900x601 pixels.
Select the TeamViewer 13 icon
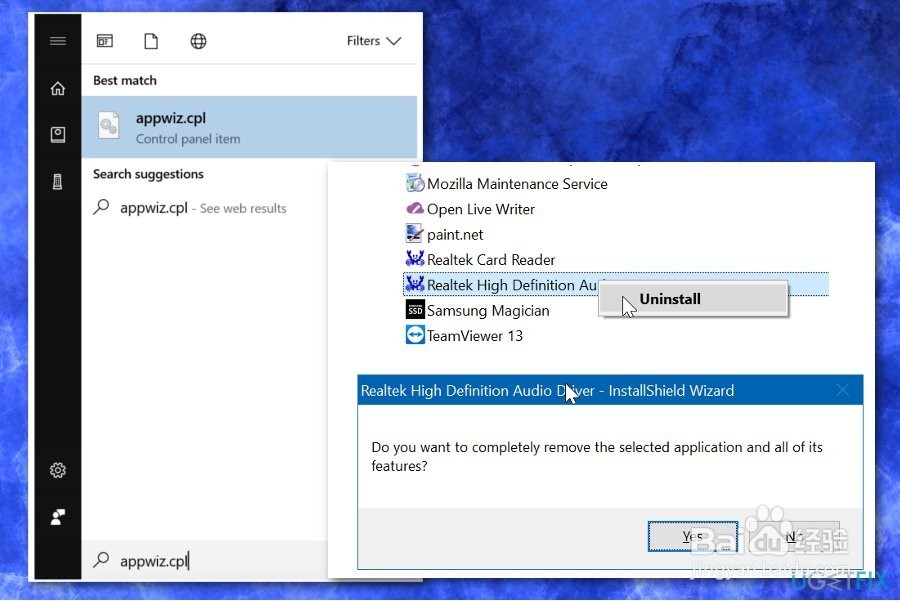point(414,335)
